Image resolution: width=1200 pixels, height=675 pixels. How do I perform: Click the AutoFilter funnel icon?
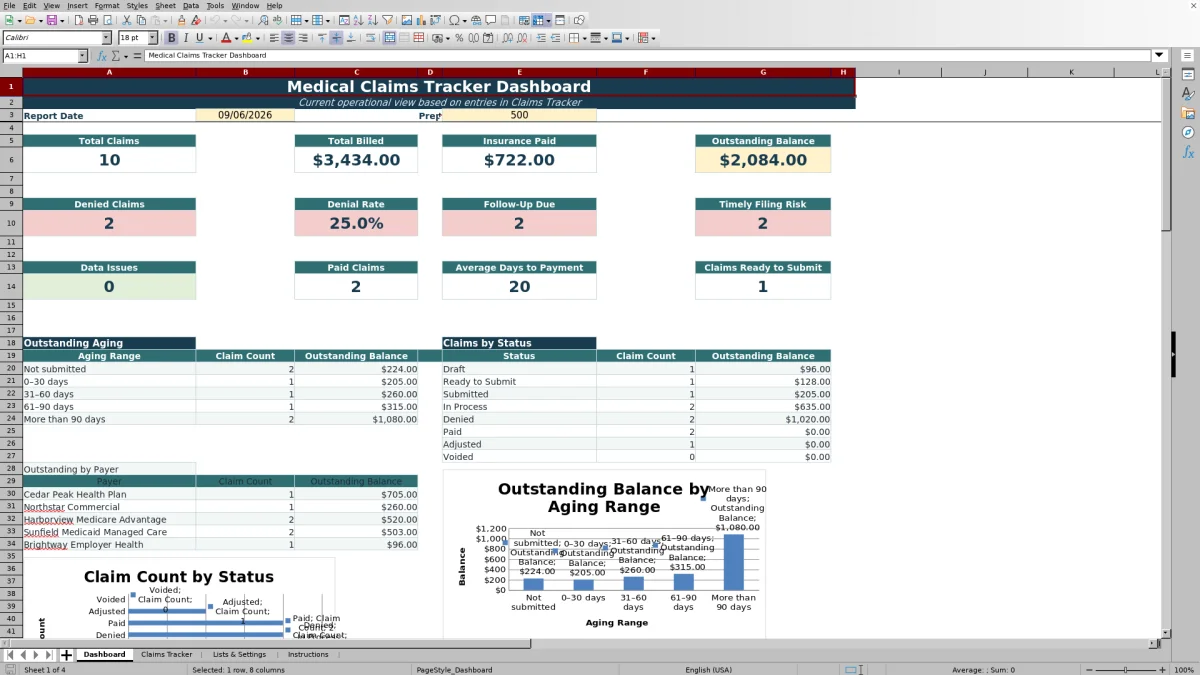(x=386, y=20)
